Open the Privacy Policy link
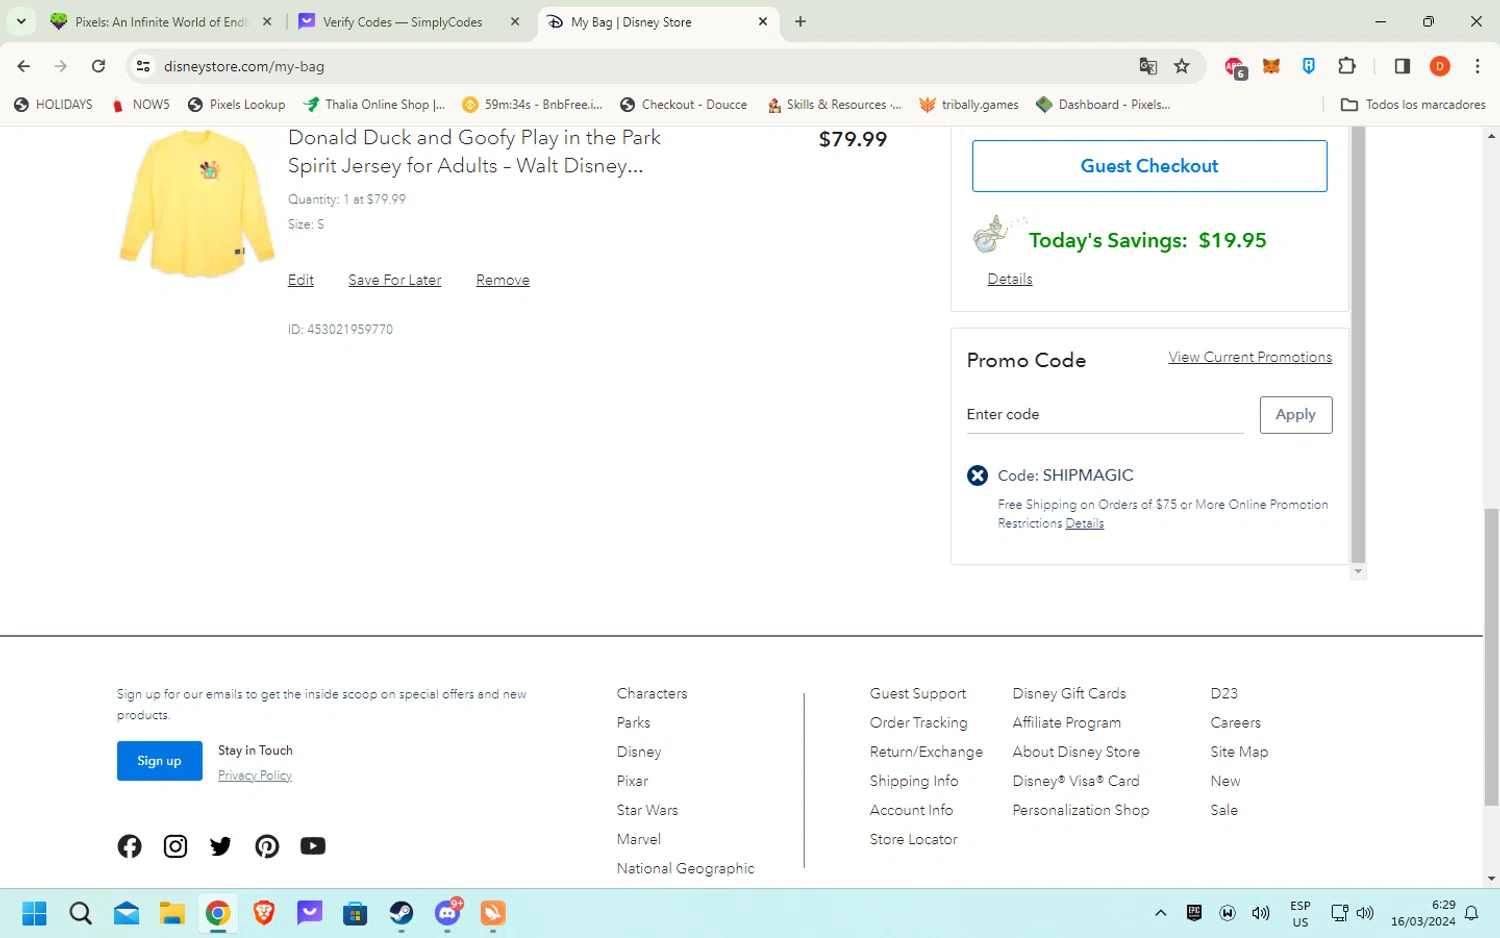This screenshot has height=938, width=1500. (x=255, y=775)
